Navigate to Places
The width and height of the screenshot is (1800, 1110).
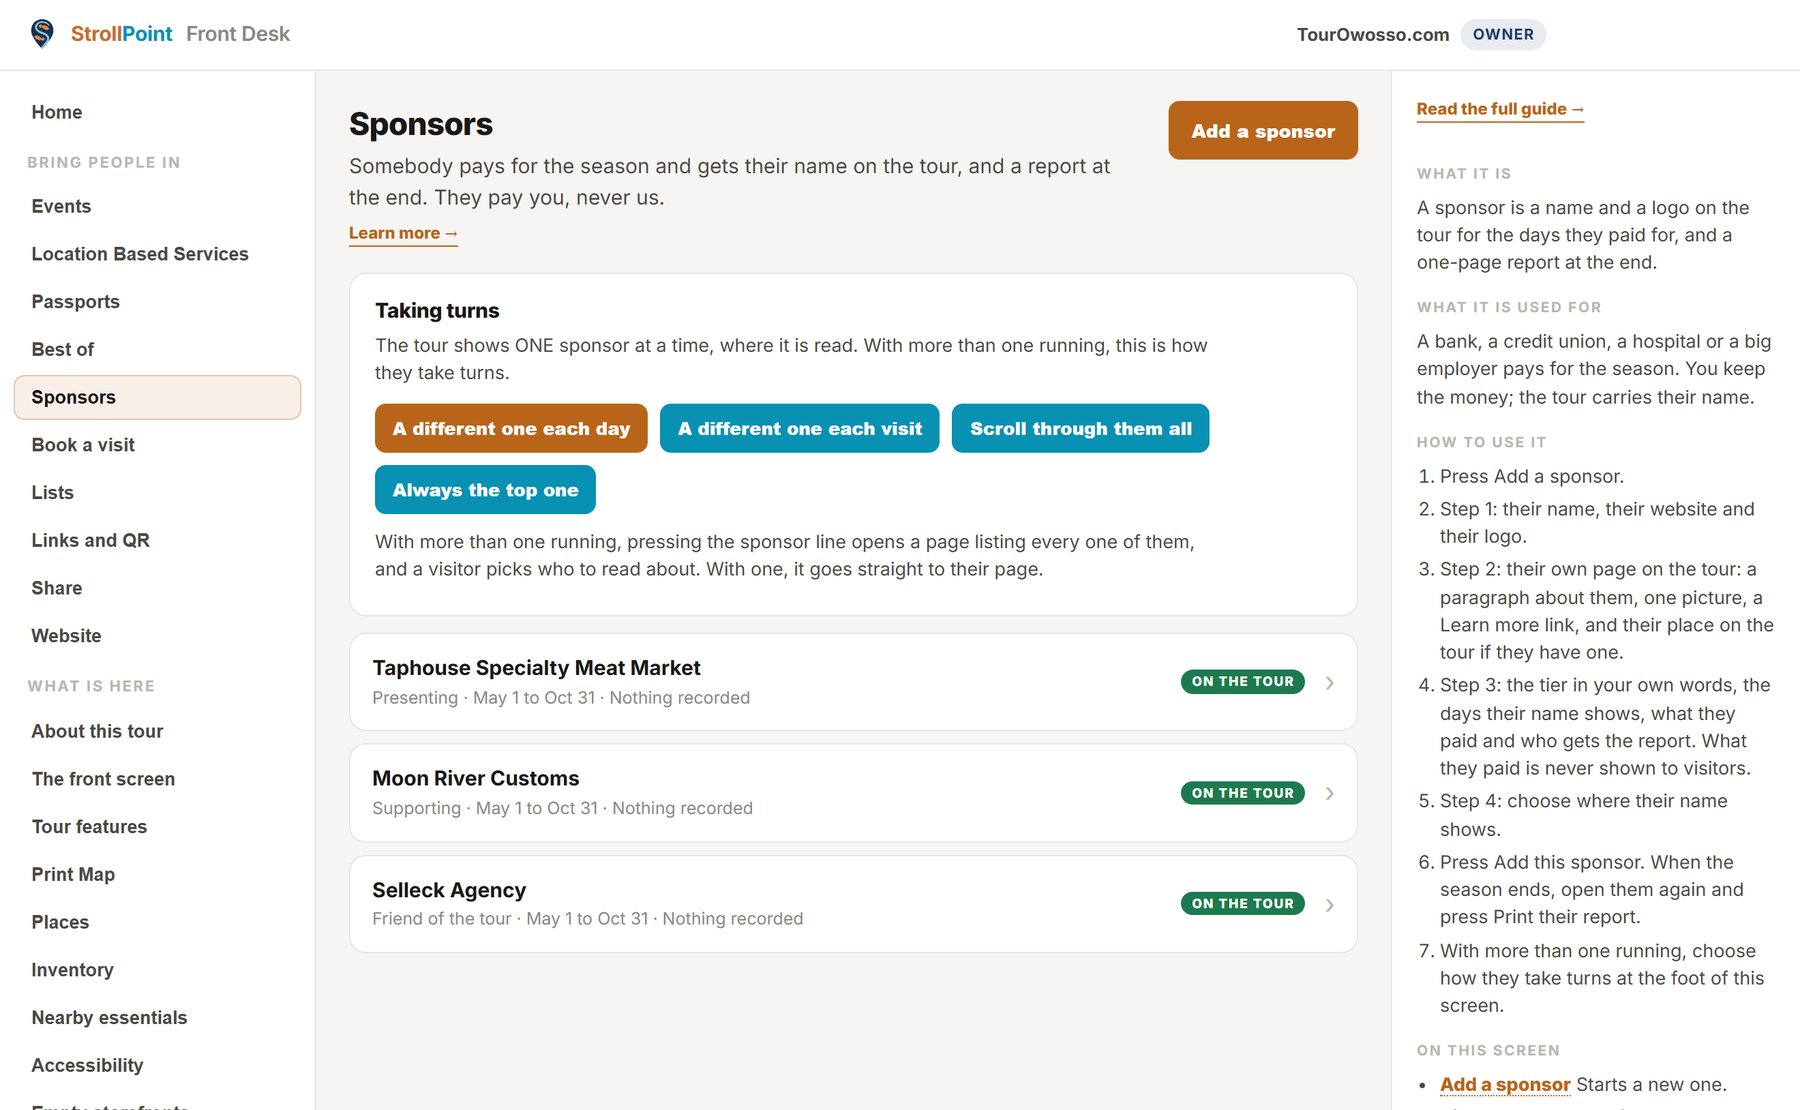pos(60,922)
